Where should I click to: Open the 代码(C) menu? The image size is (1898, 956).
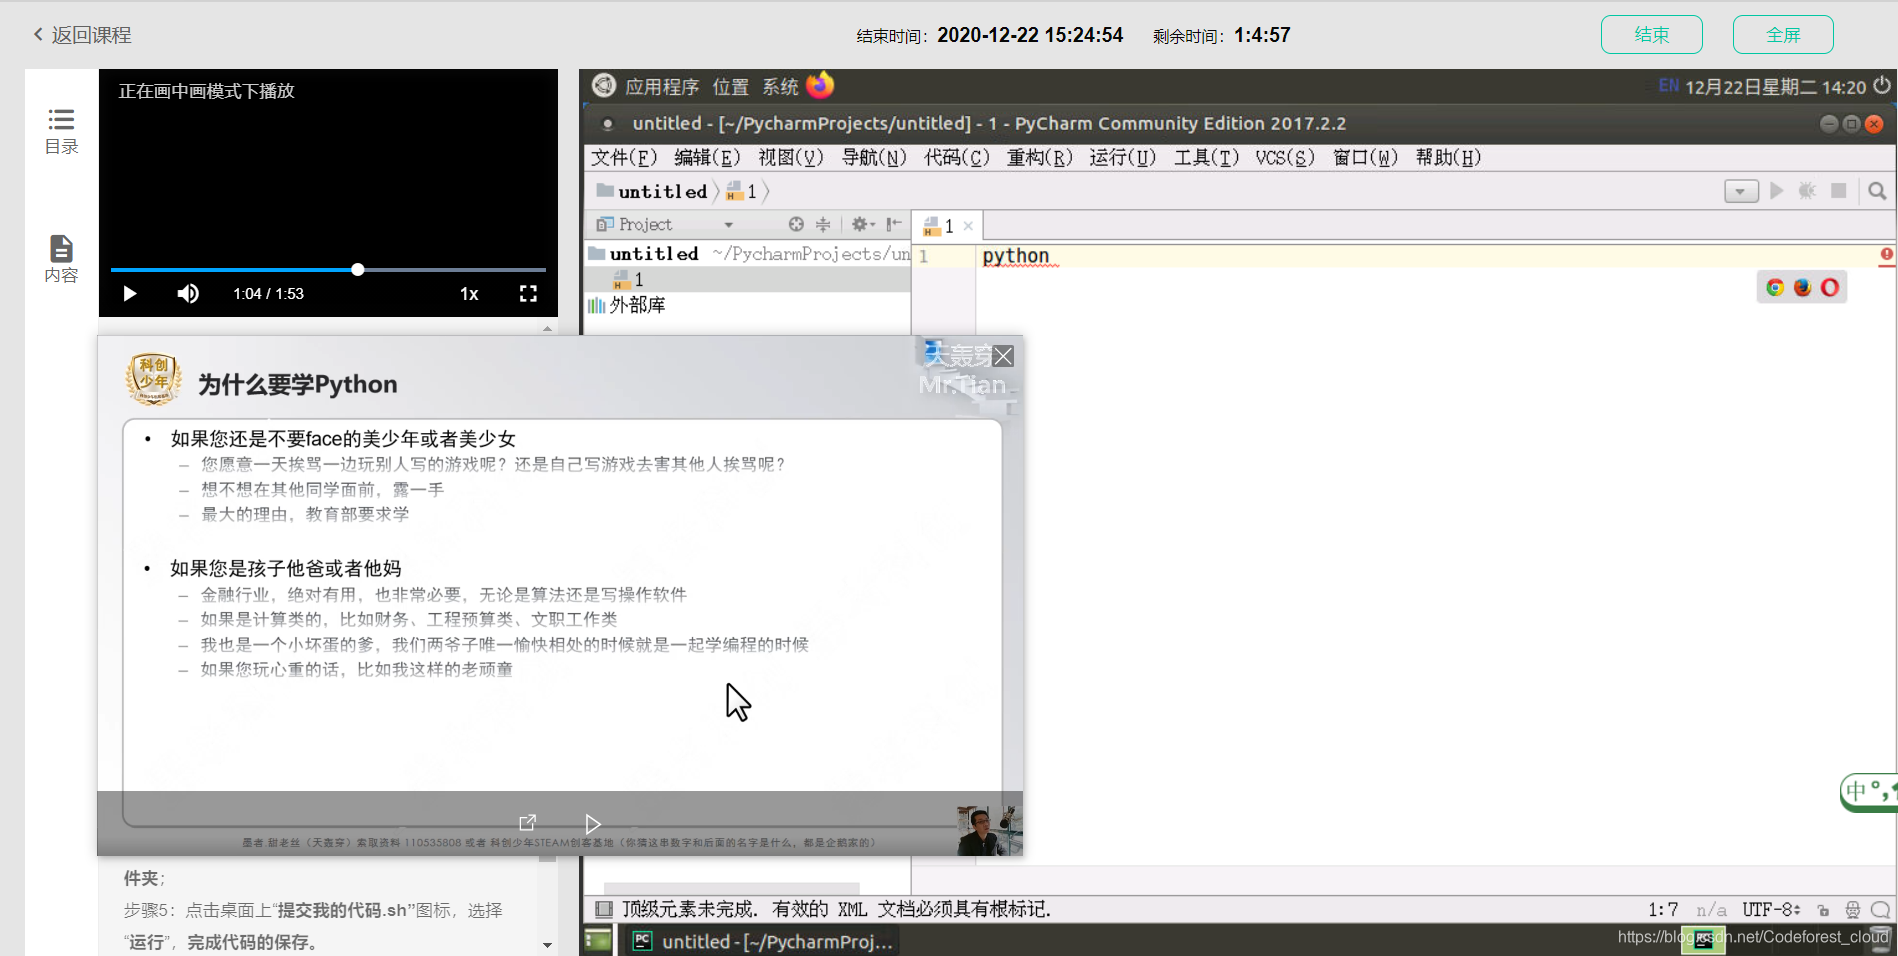(956, 158)
